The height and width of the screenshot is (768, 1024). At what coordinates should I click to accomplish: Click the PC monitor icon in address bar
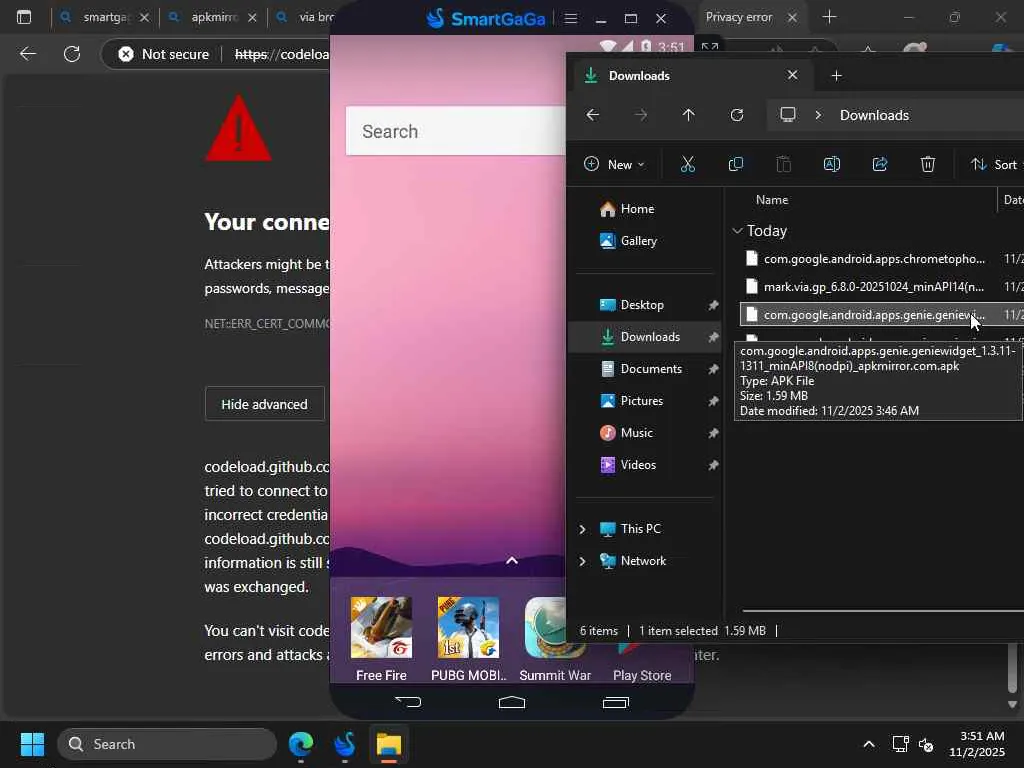[788, 115]
